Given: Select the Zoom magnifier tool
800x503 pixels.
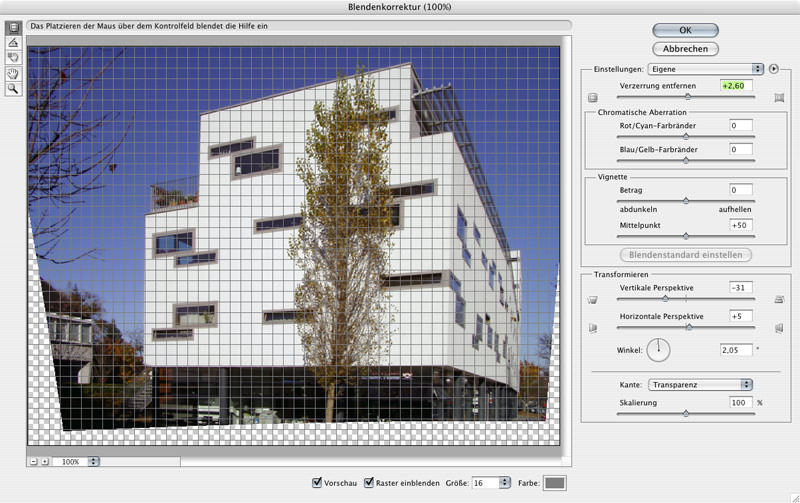Looking at the screenshot, I should 13,89.
